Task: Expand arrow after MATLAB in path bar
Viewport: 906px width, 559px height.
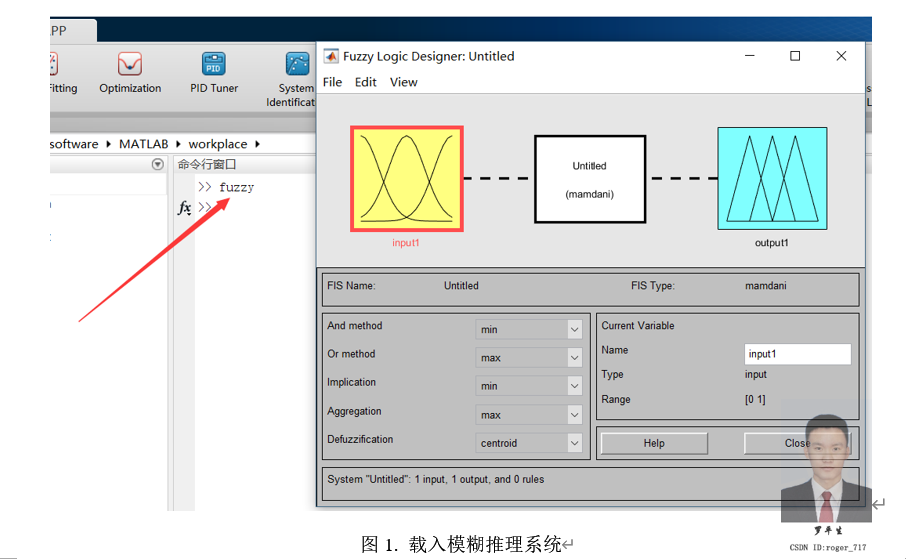Action: pyautogui.click(x=178, y=144)
